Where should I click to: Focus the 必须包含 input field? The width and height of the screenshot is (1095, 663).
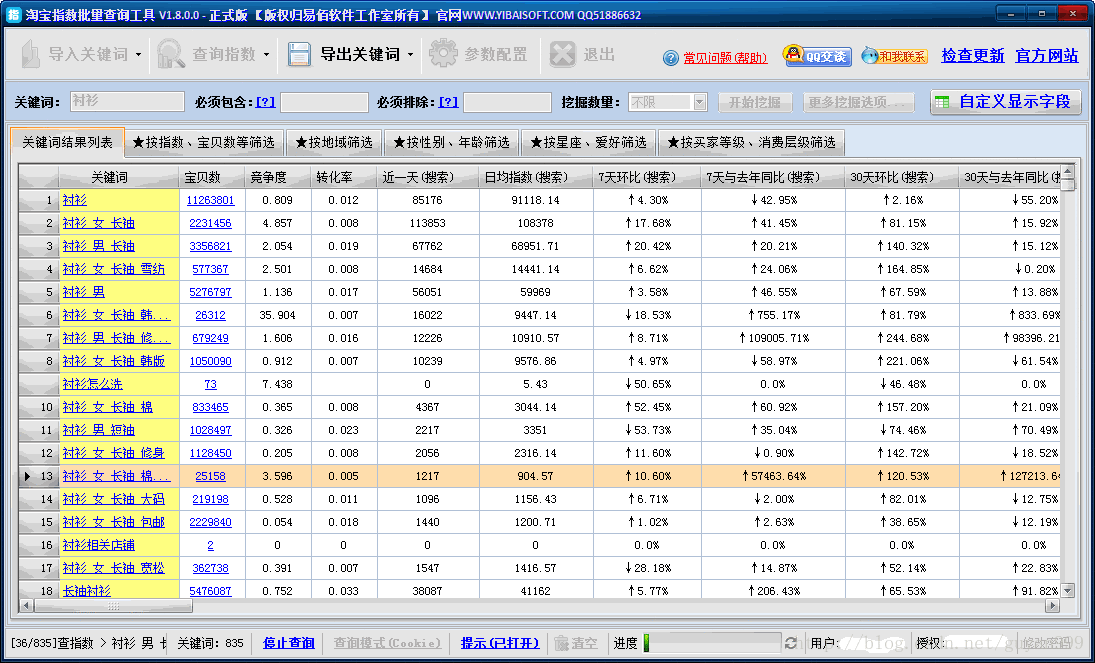pyautogui.click(x=324, y=102)
